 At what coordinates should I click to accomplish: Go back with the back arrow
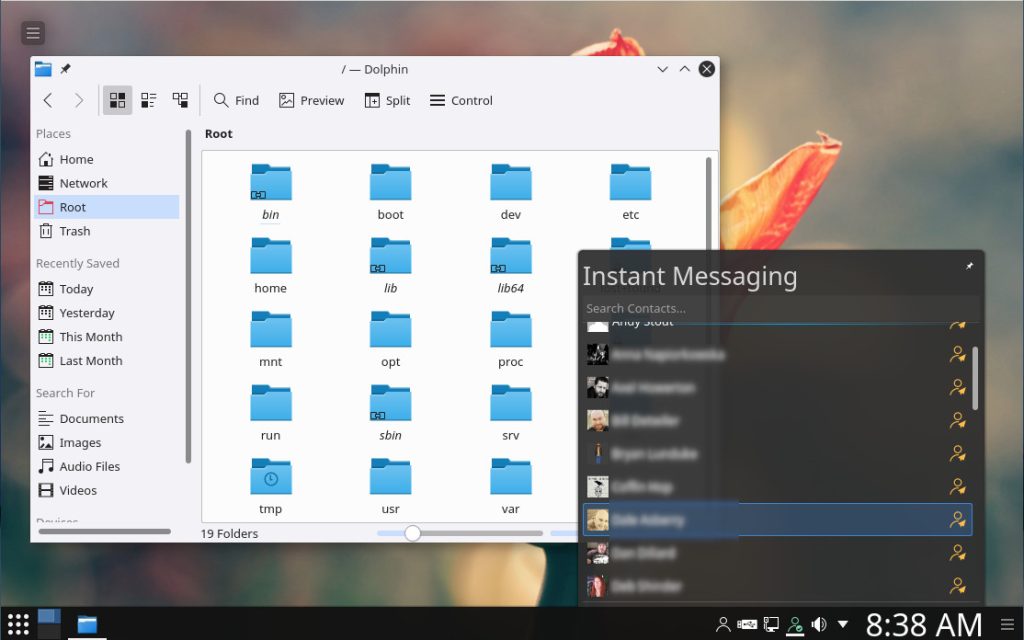pos(48,100)
